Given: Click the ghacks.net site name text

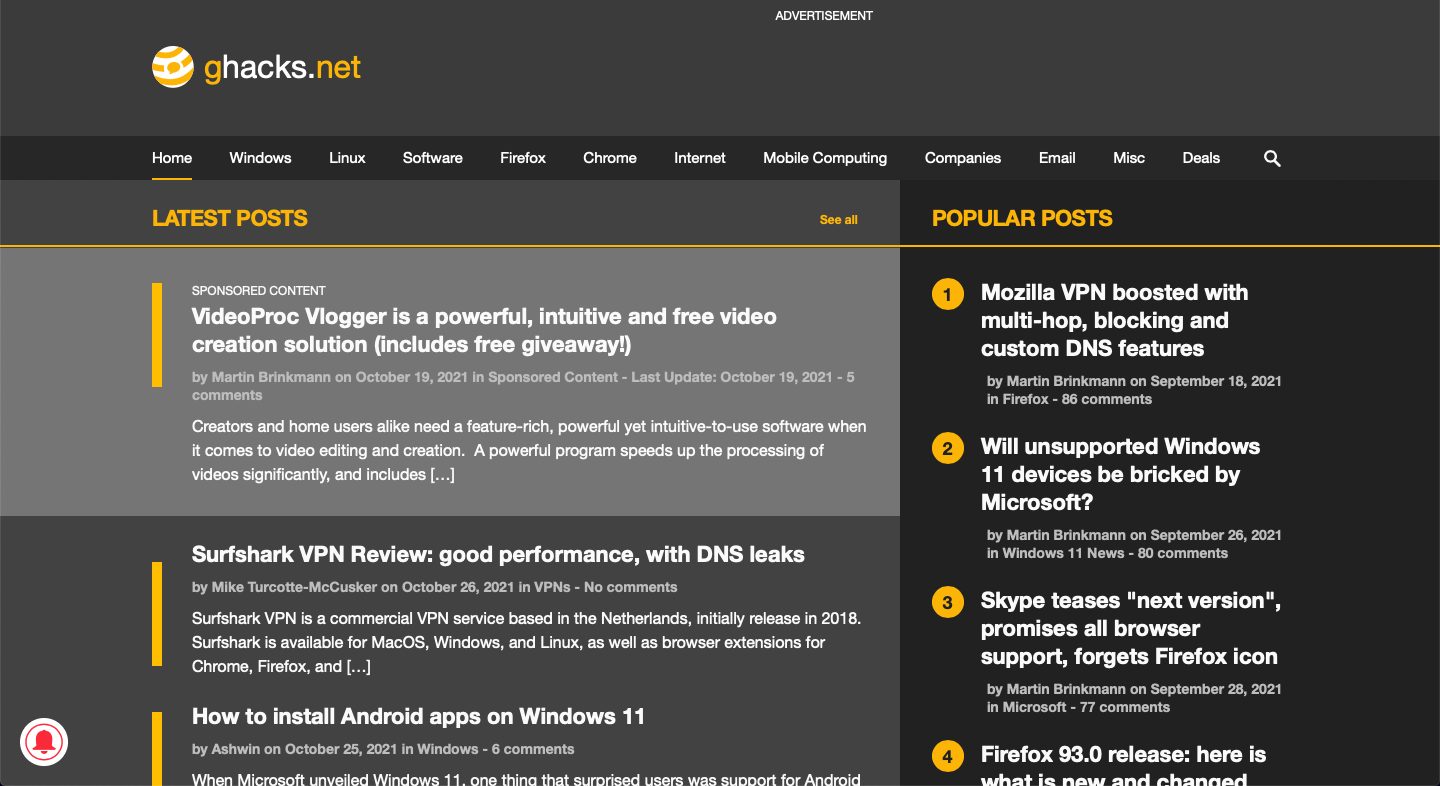Looking at the screenshot, I should coord(282,68).
